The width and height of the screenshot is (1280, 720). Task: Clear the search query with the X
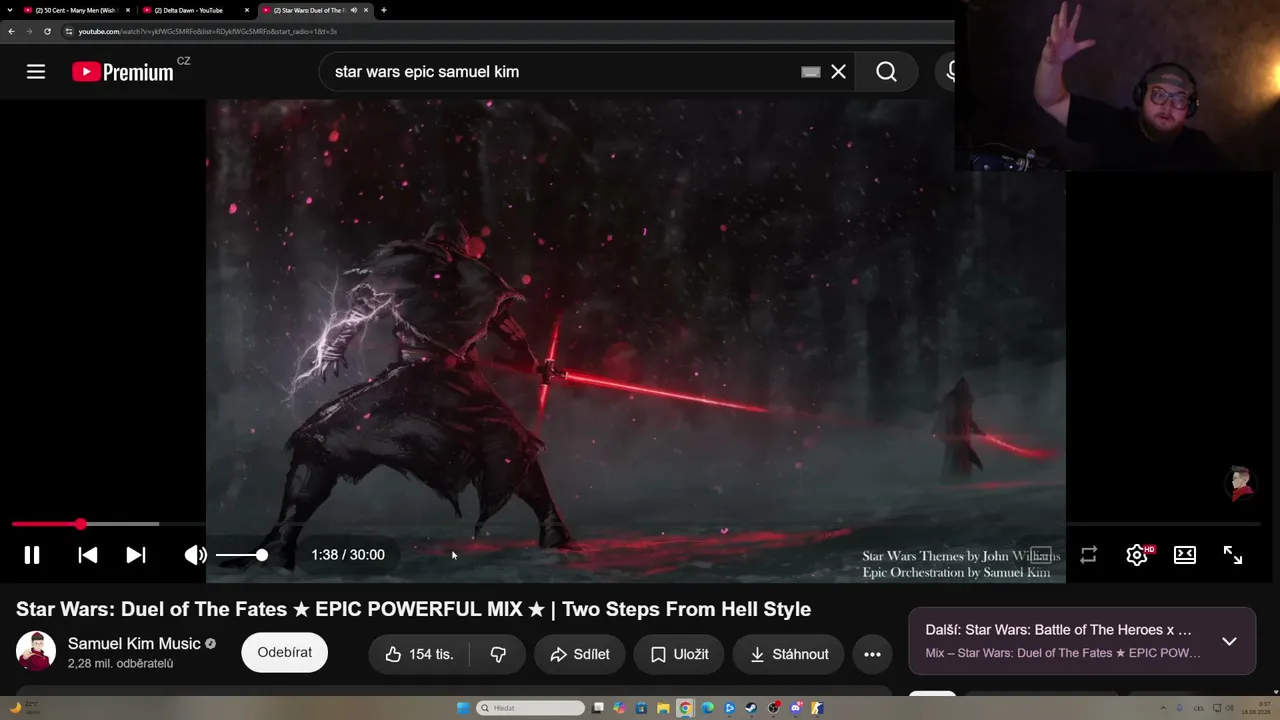(x=838, y=71)
